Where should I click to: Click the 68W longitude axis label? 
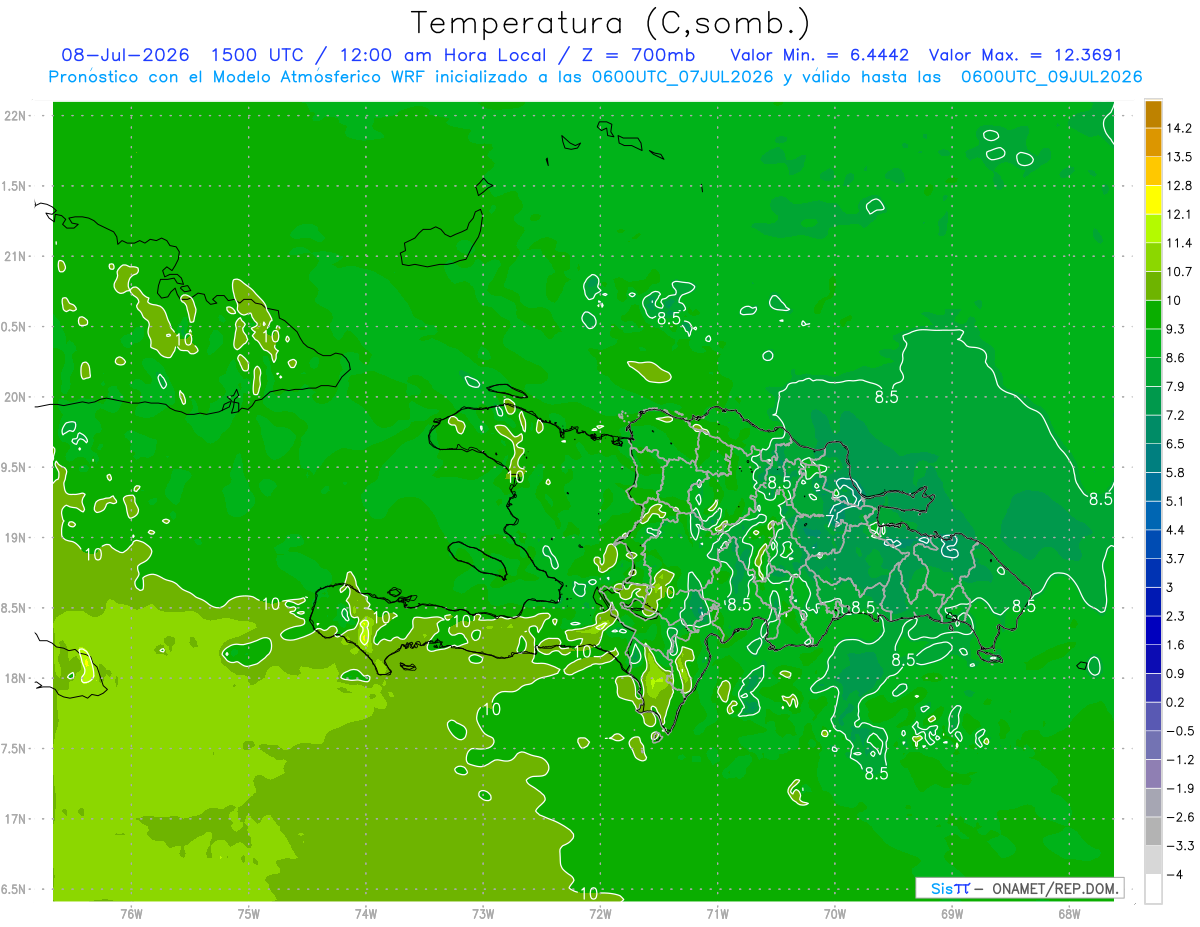(1069, 913)
